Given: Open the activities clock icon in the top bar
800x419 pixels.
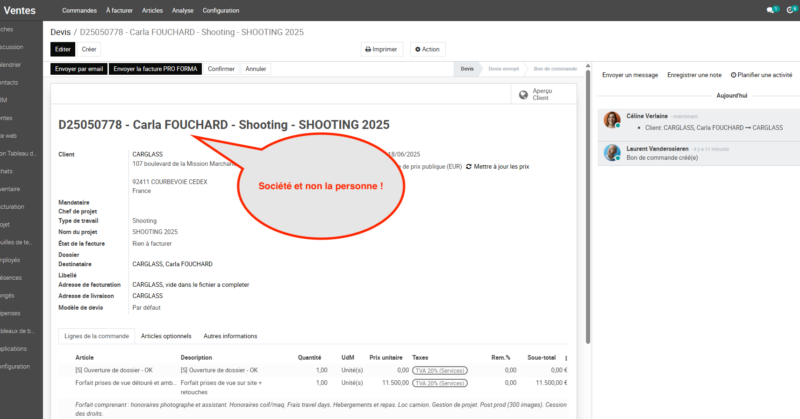Looking at the screenshot, I should click(789, 9).
